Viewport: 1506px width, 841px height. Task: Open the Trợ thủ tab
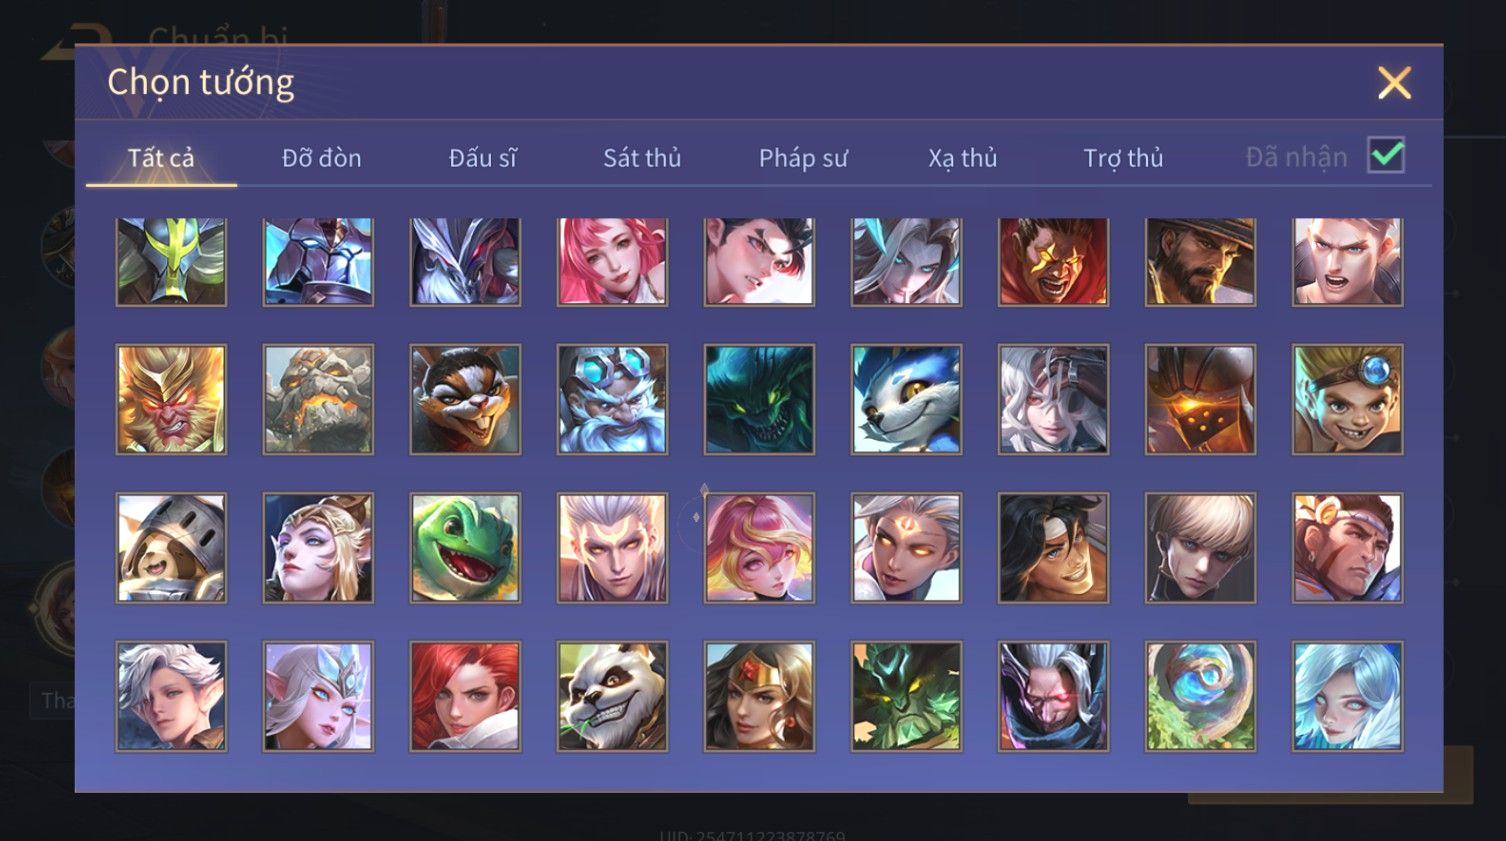point(1123,158)
